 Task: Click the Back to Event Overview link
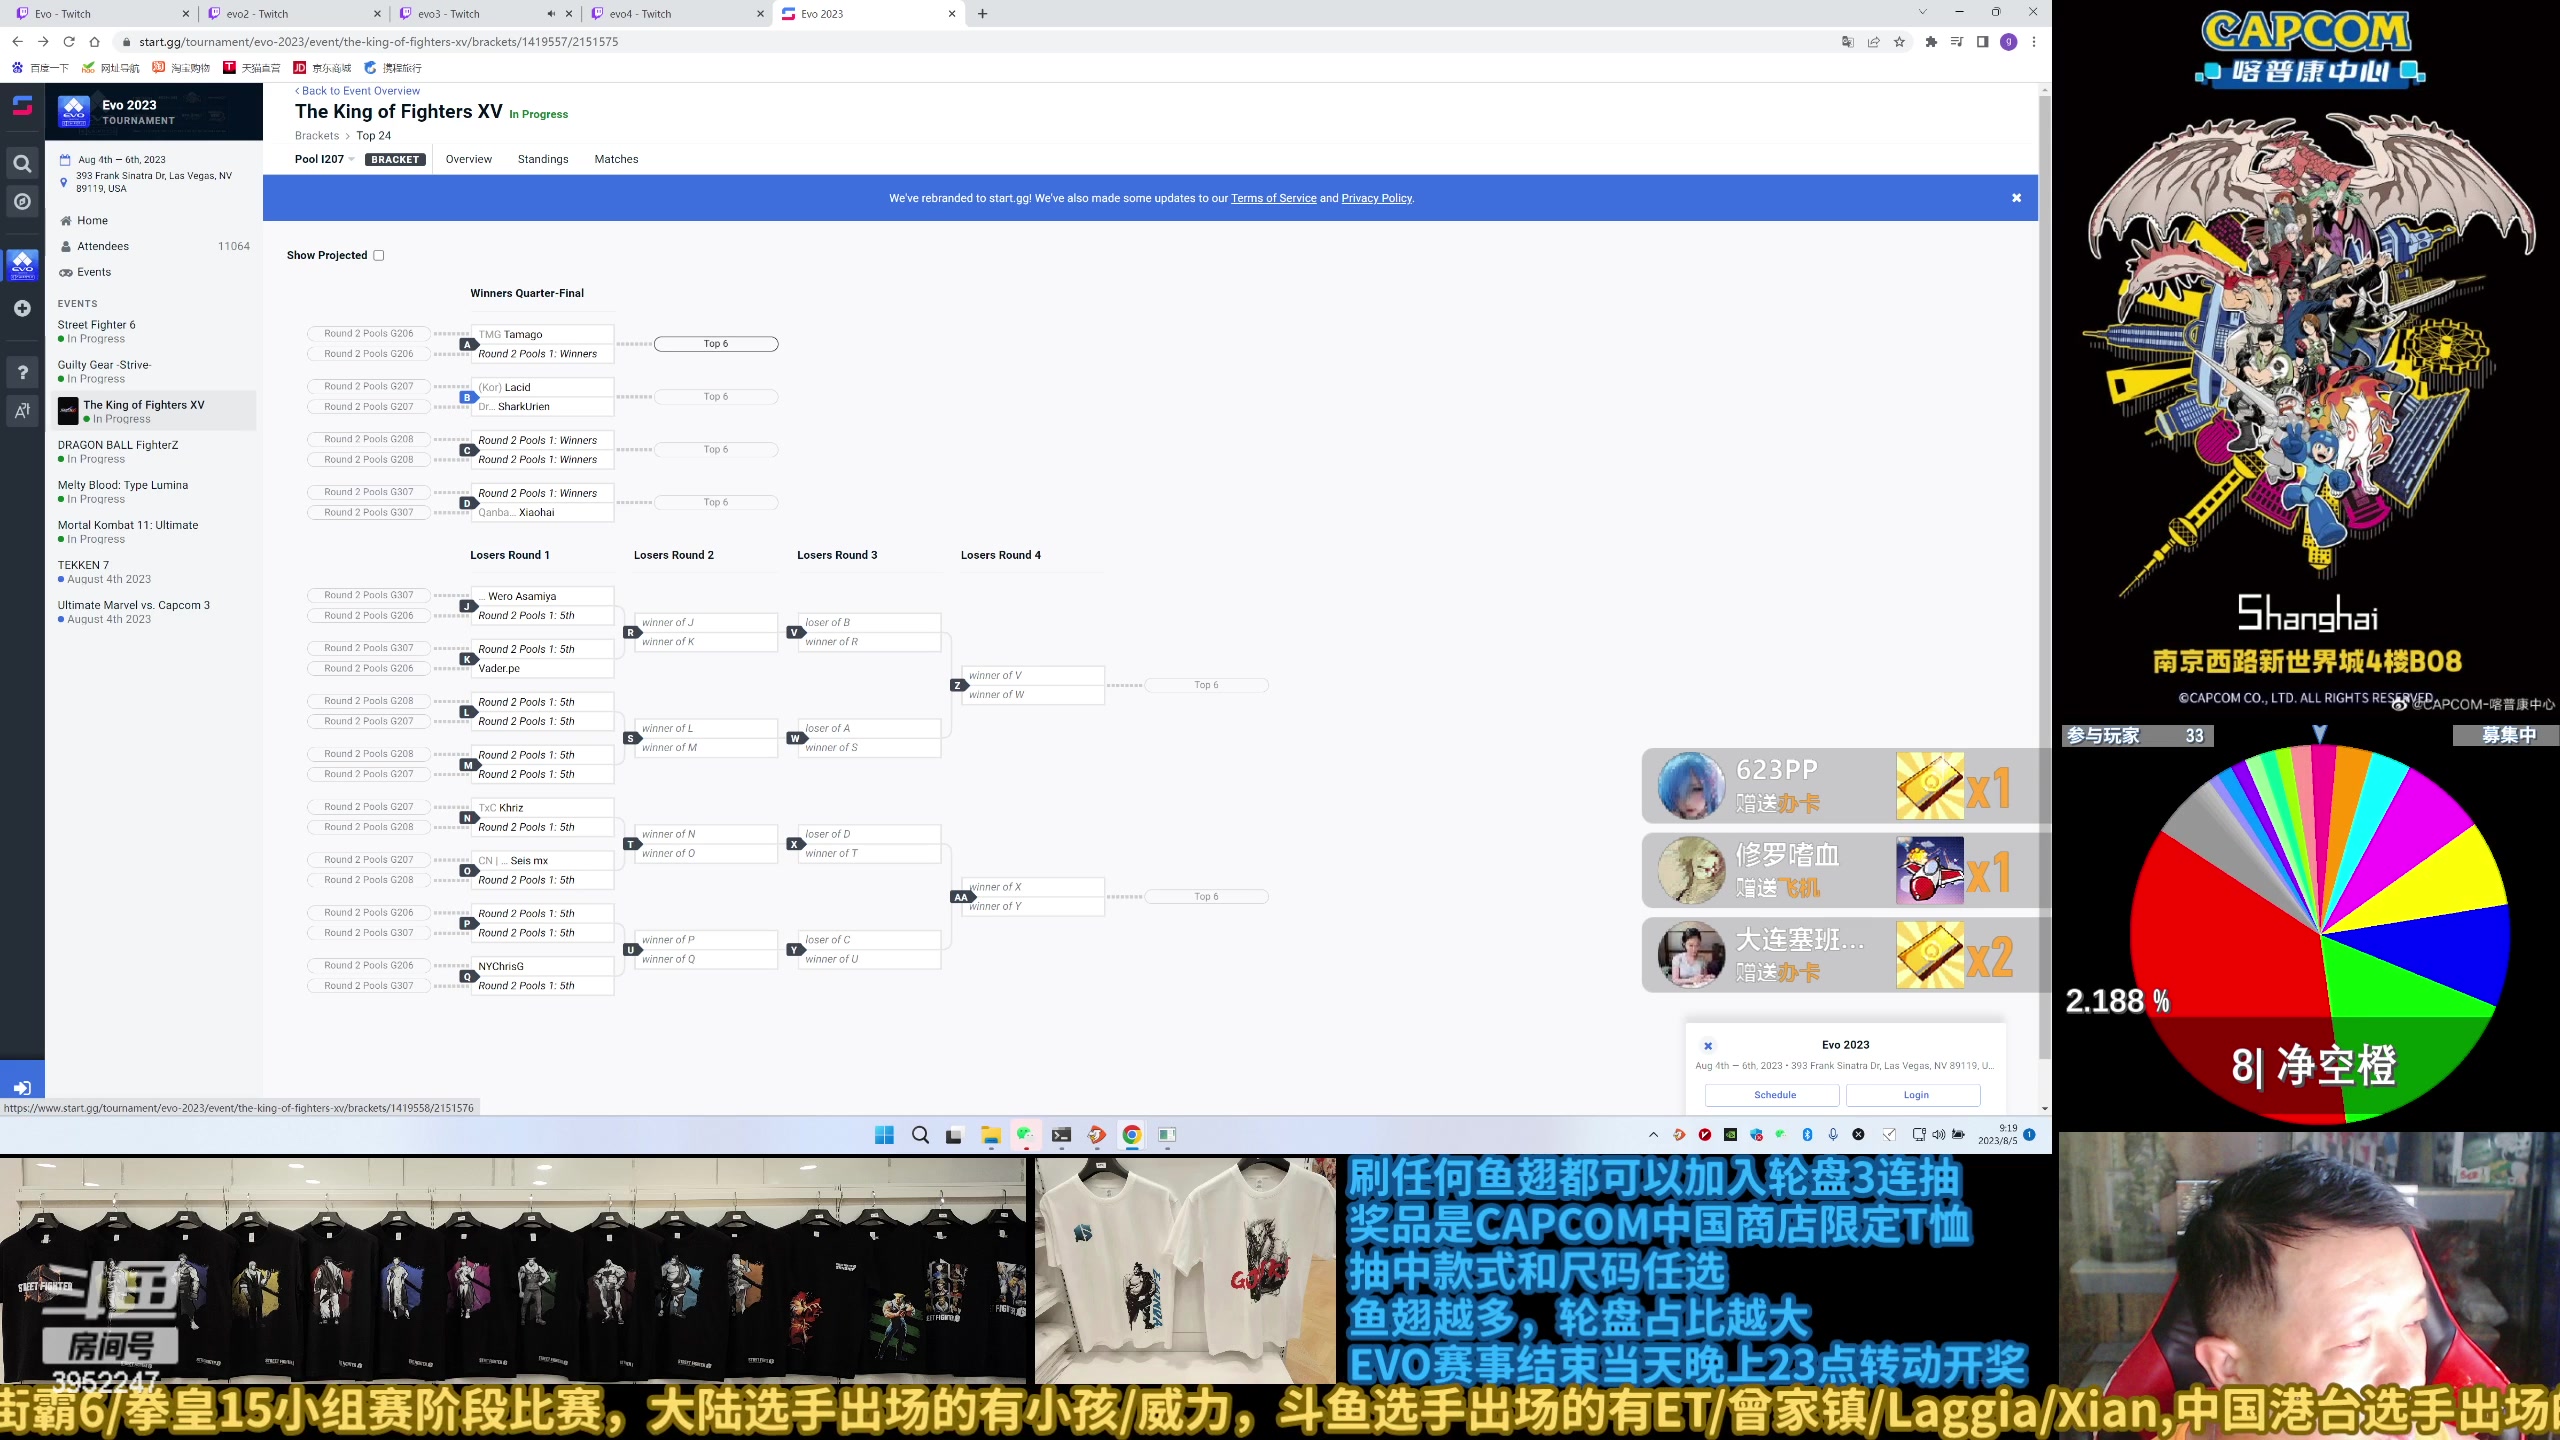(x=358, y=91)
